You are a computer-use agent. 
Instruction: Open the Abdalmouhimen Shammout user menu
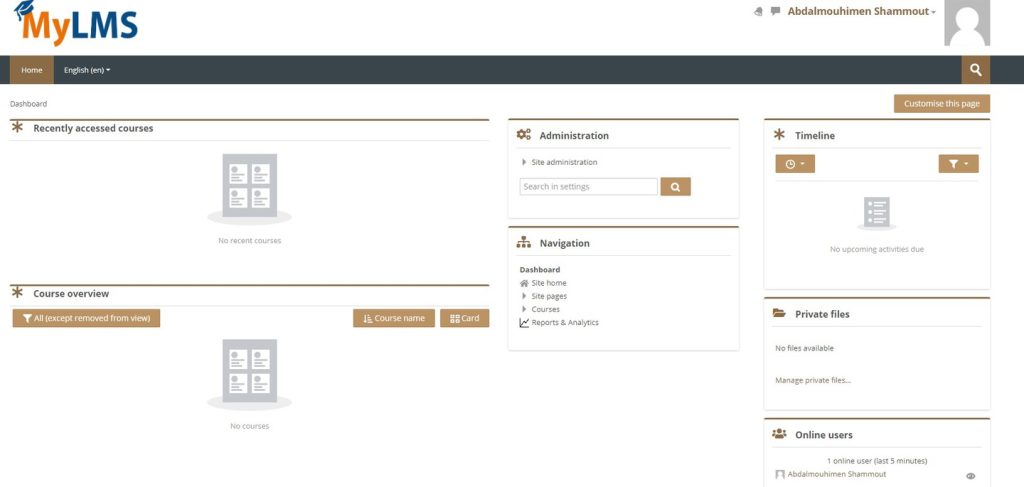pyautogui.click(x=861, y=12)
